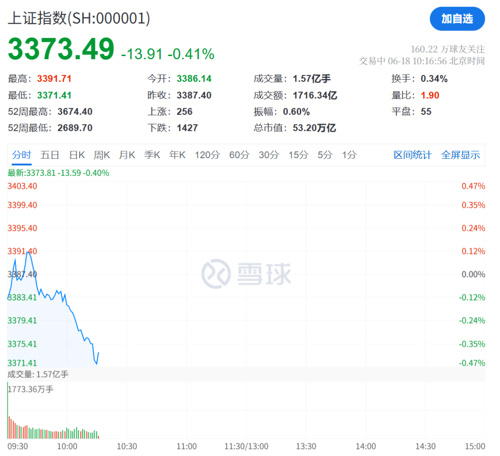Click the 上证指数(SH:000001) title
This screenshot has height=456, width=500.
(79, 18)
